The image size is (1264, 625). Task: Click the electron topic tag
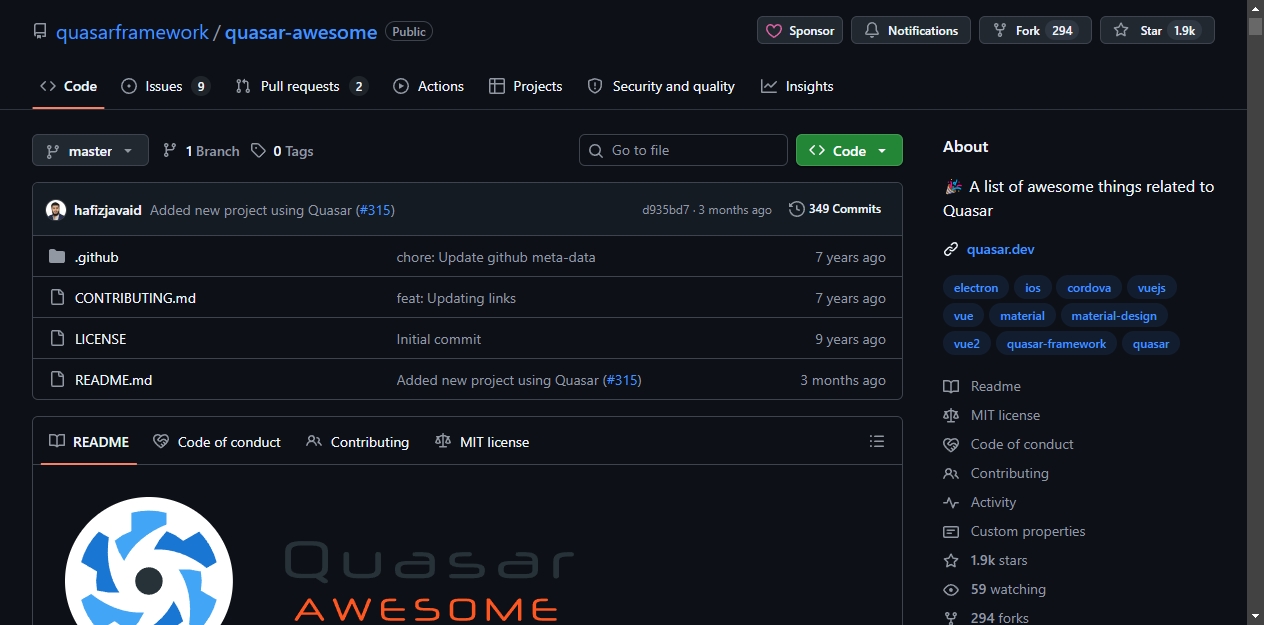tap(976, 288)
